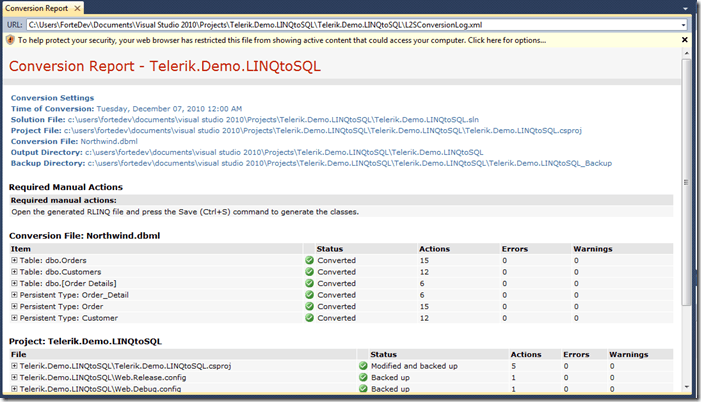Click status check icon for .csproj file
Screen dimensions: 701x402
[x=363, y=366]
